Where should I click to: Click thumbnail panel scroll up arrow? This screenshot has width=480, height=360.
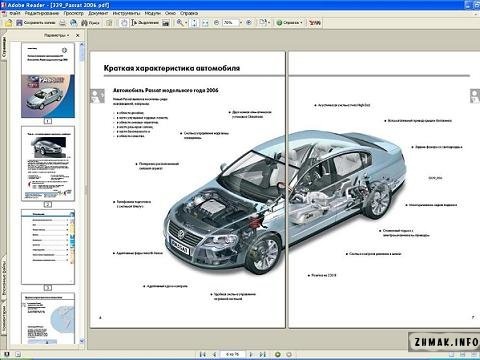[x=82, y=45]
